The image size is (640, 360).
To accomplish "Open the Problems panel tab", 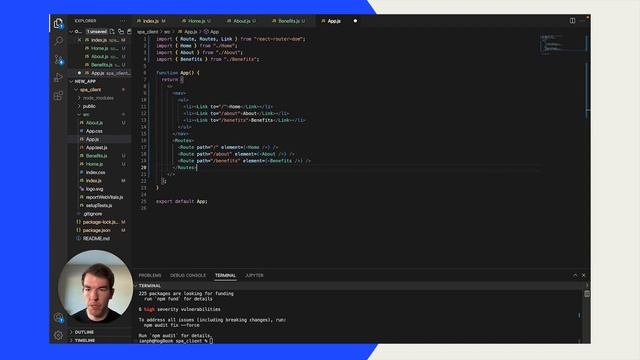I will coord(150,276).
